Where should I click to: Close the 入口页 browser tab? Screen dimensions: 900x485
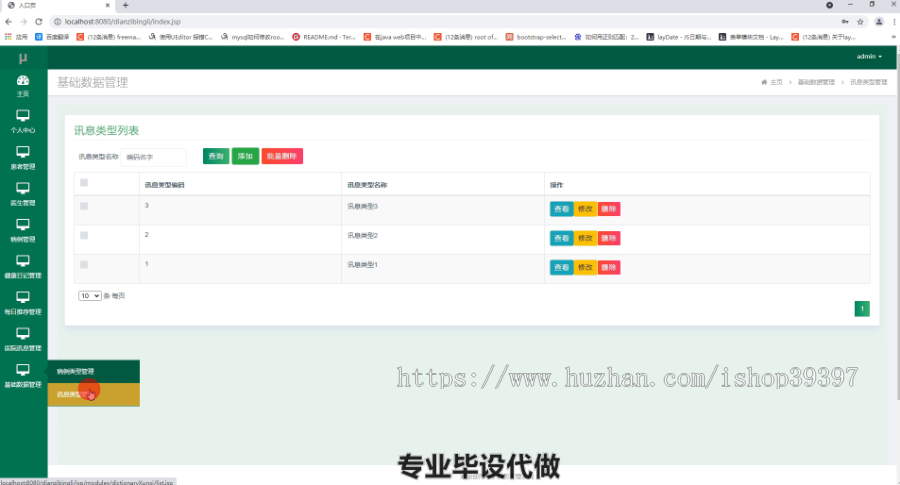coord(107,5)
